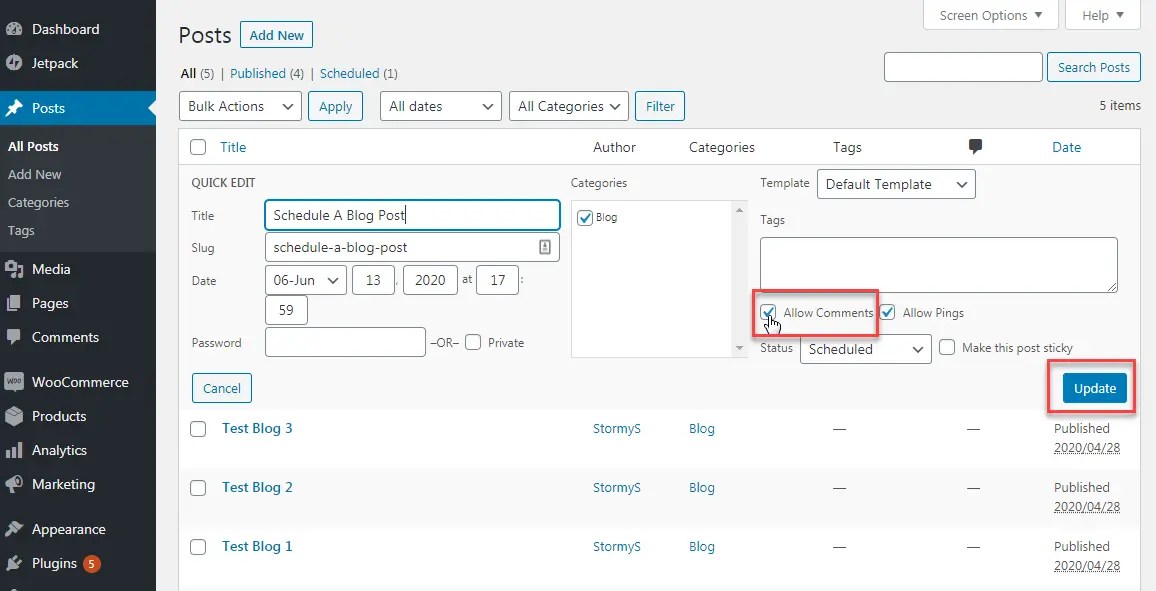This screenshot has height=591, width=1156.
Task: Click inside the Password field
Action: pos(344,342)
